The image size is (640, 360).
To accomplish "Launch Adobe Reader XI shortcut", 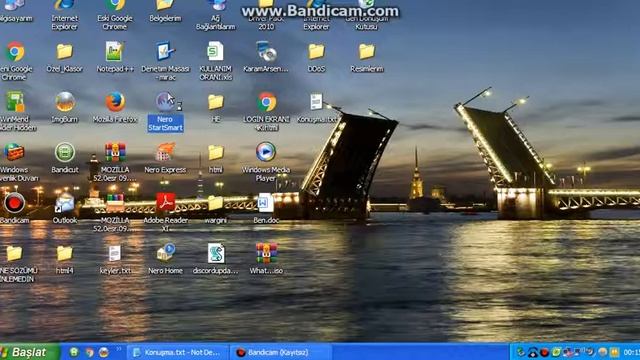I will point(165,213).
